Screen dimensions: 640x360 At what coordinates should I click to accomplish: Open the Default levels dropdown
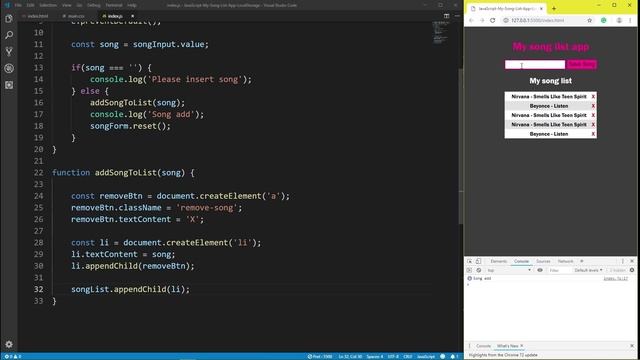click(x=588, y=270)
